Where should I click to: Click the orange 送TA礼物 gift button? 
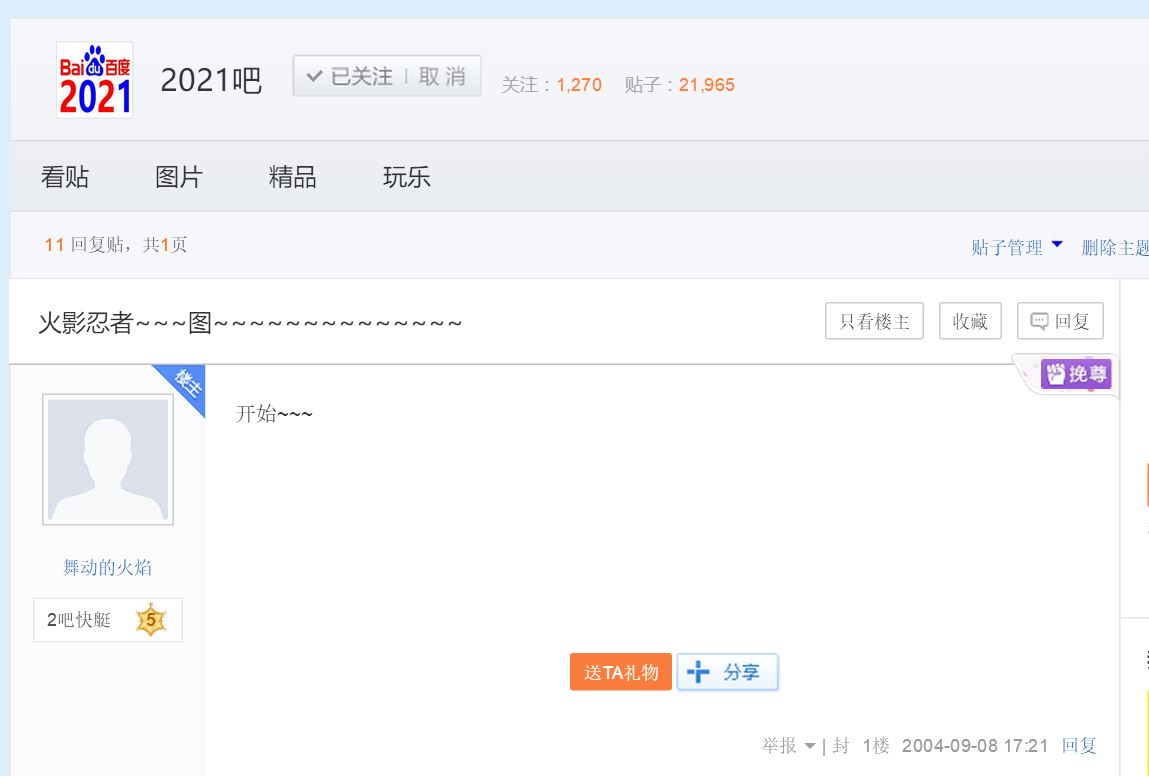(x=620, y=671)
